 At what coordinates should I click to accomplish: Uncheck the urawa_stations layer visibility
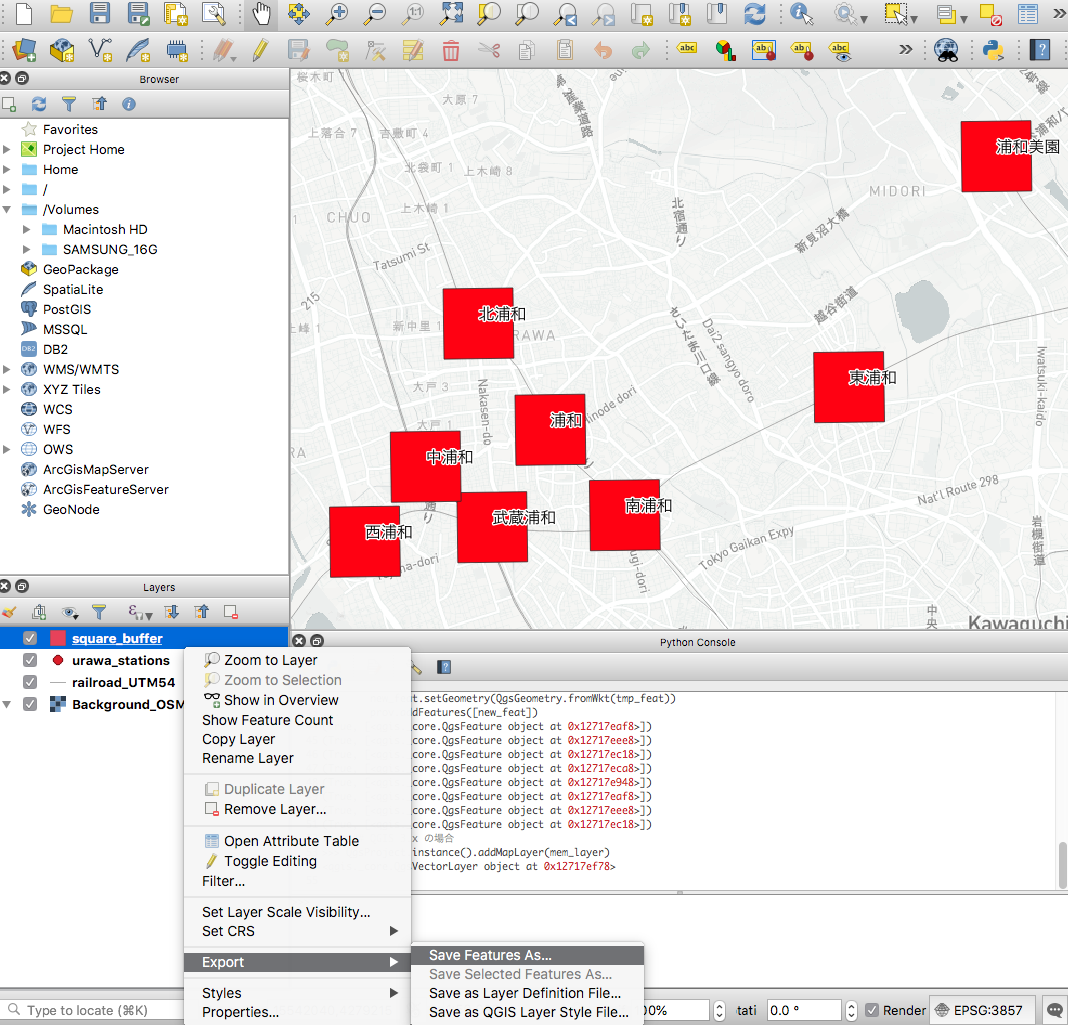29,660
